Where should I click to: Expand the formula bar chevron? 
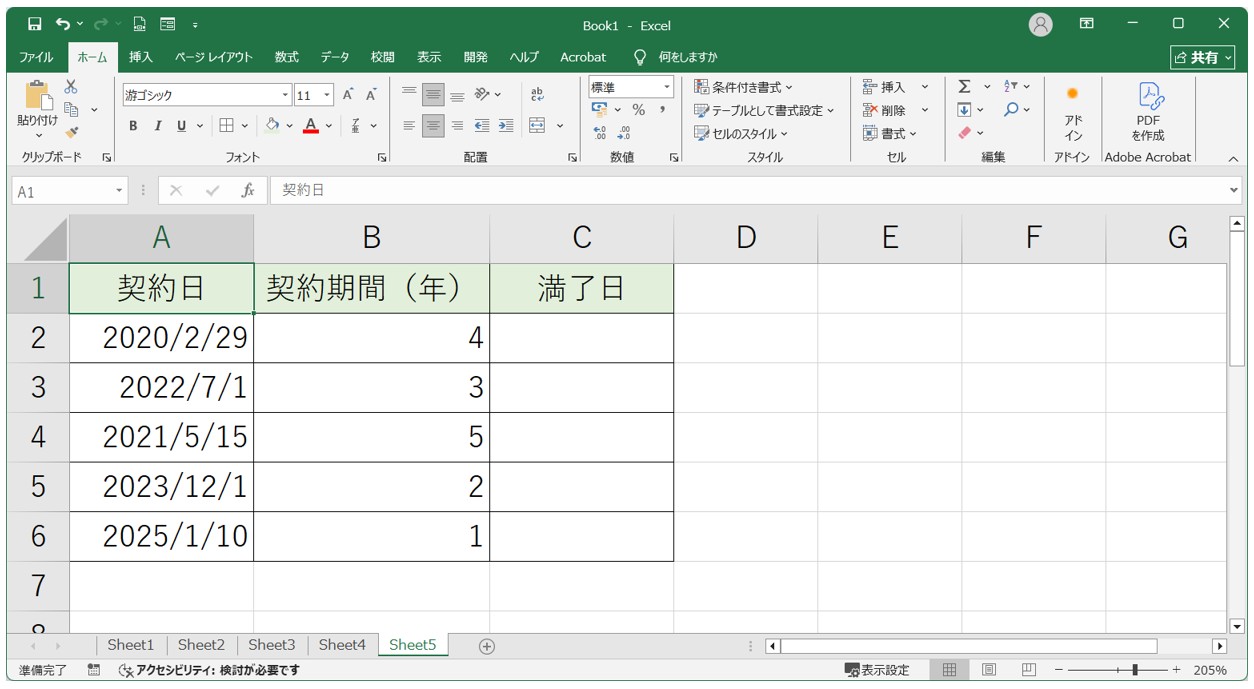[x=1233, y=190]
